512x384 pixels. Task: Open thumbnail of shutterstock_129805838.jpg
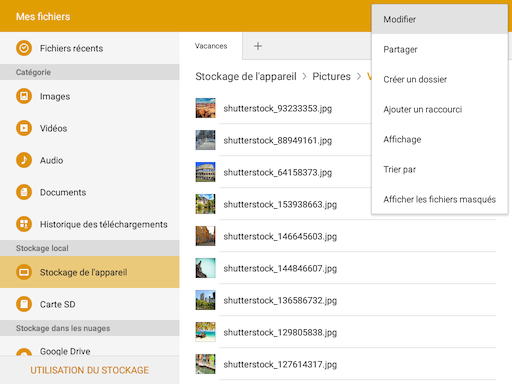[x=205, y=332]
